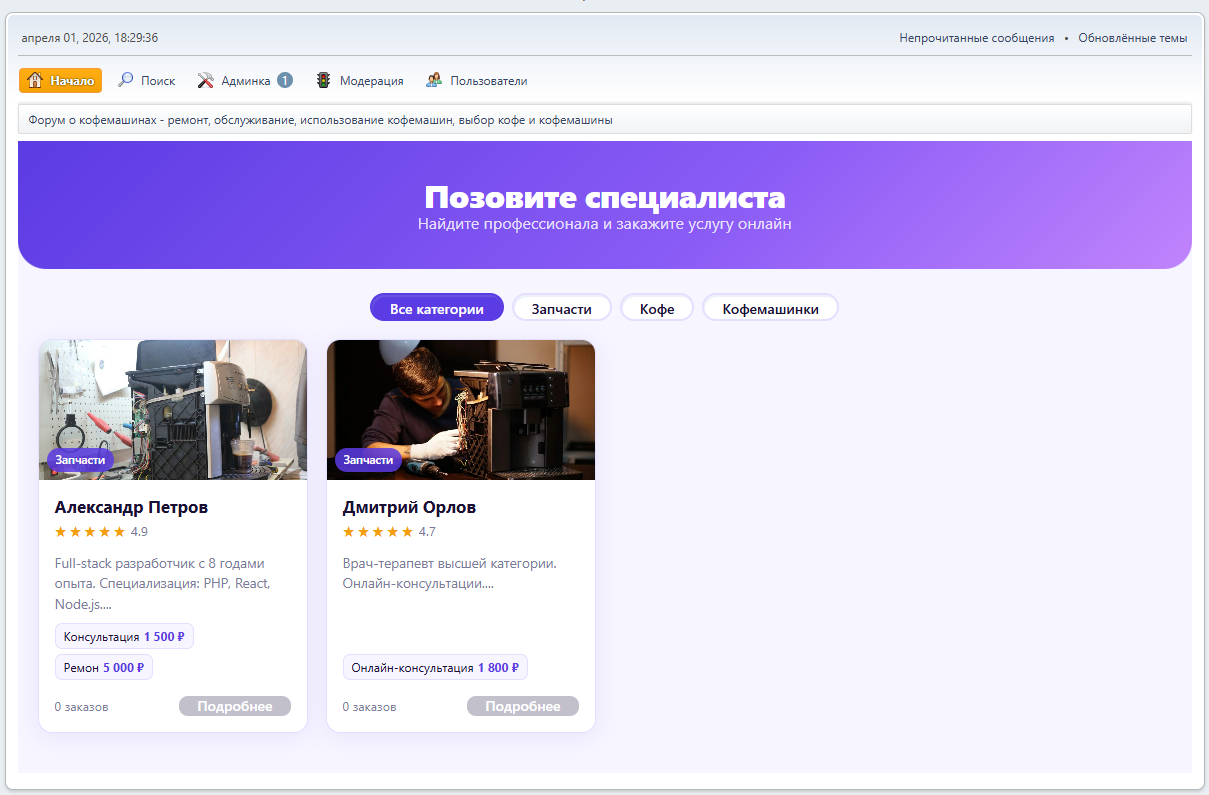Click Подробнее on Александр Петров's card

pos(234,706)
